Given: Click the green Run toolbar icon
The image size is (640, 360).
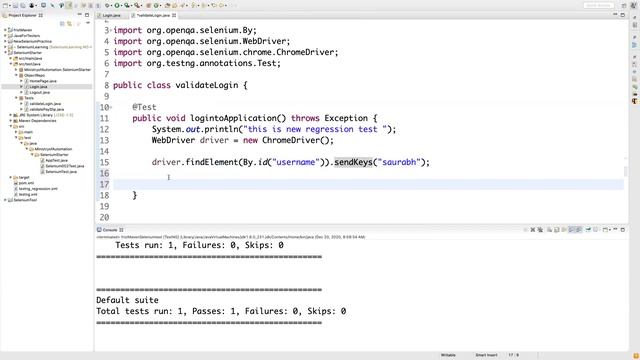Looking at the screenshot, I should click(x=117, y=6).
